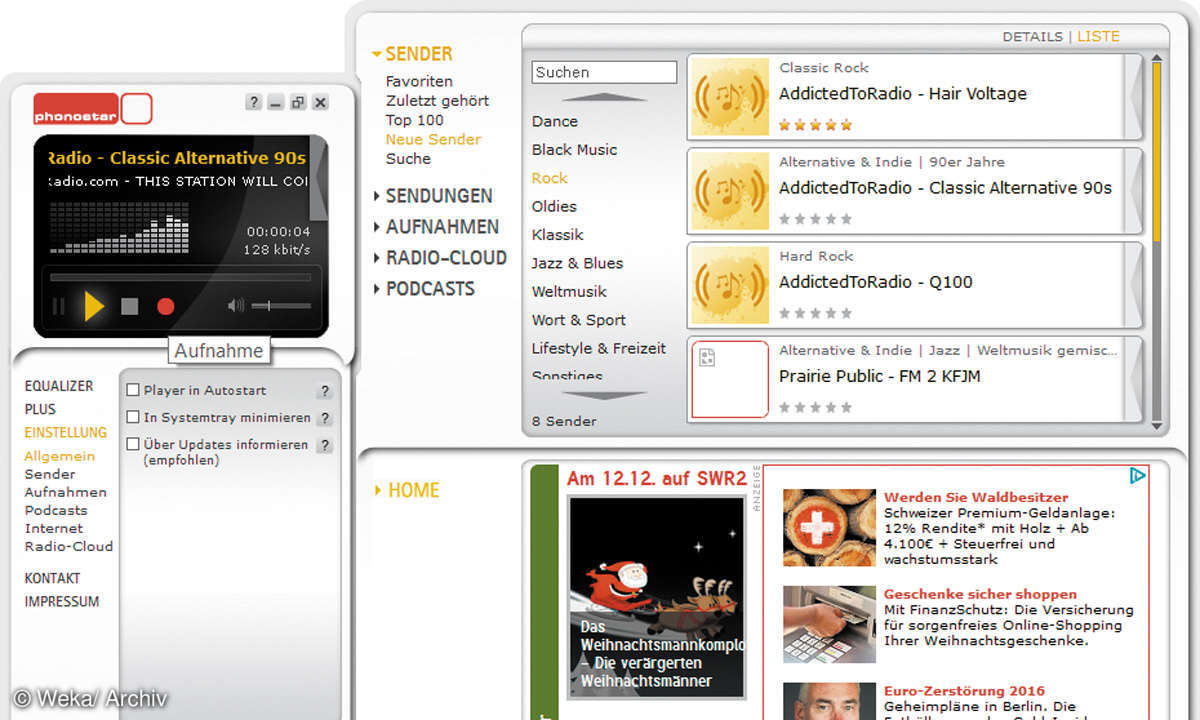Open Geschenke sicher shoppen ad link
This screenshot has height=720, width=1200.
point(980,594)
